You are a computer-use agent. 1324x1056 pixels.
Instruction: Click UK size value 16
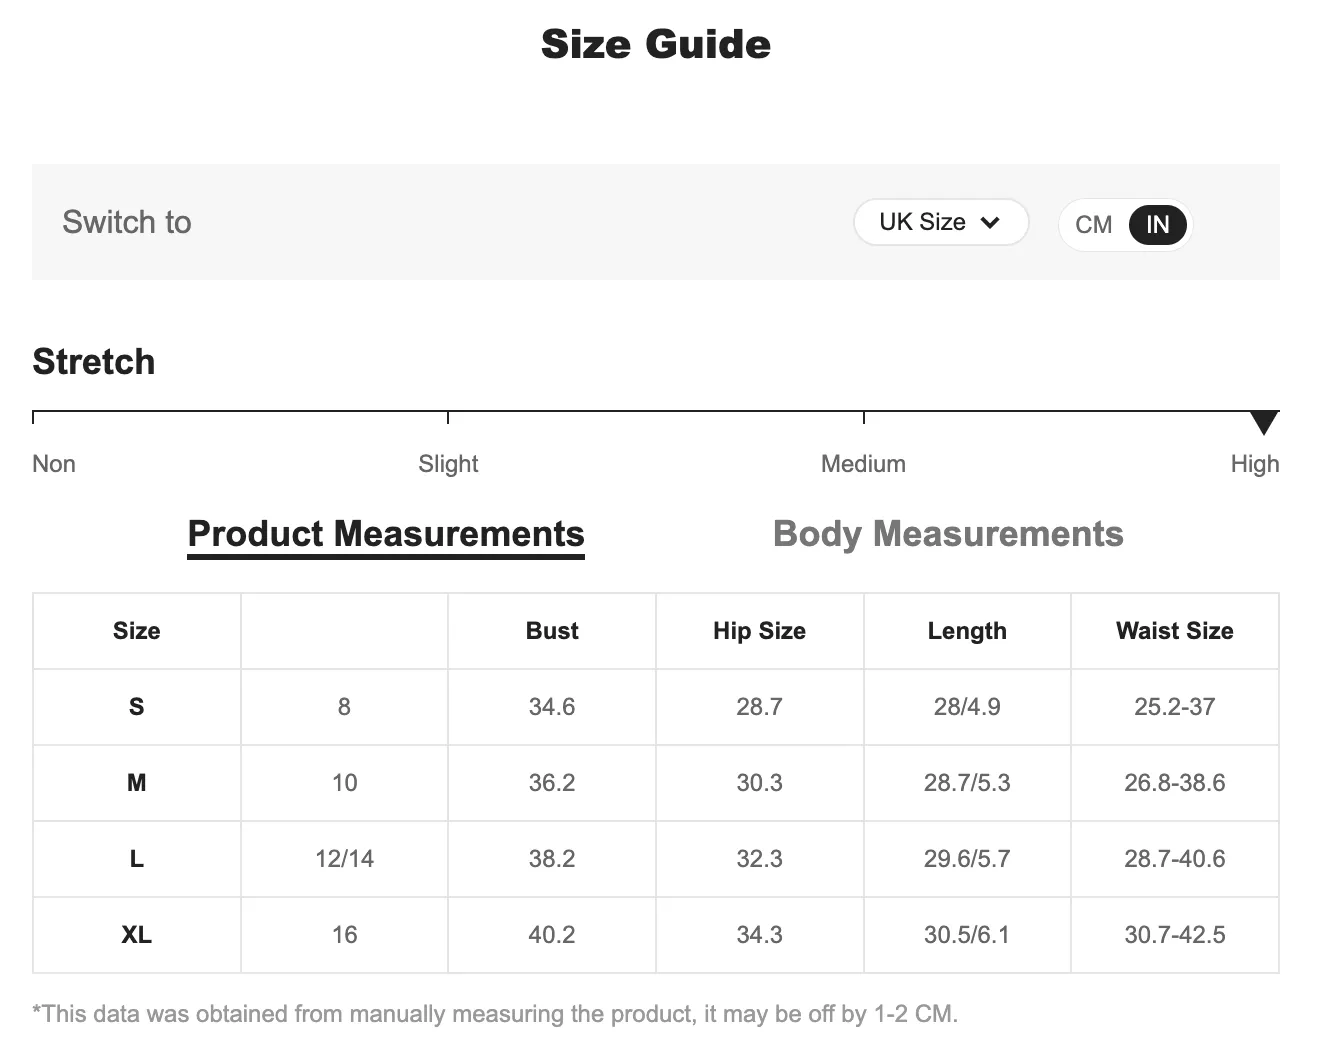tap(344, 935)
